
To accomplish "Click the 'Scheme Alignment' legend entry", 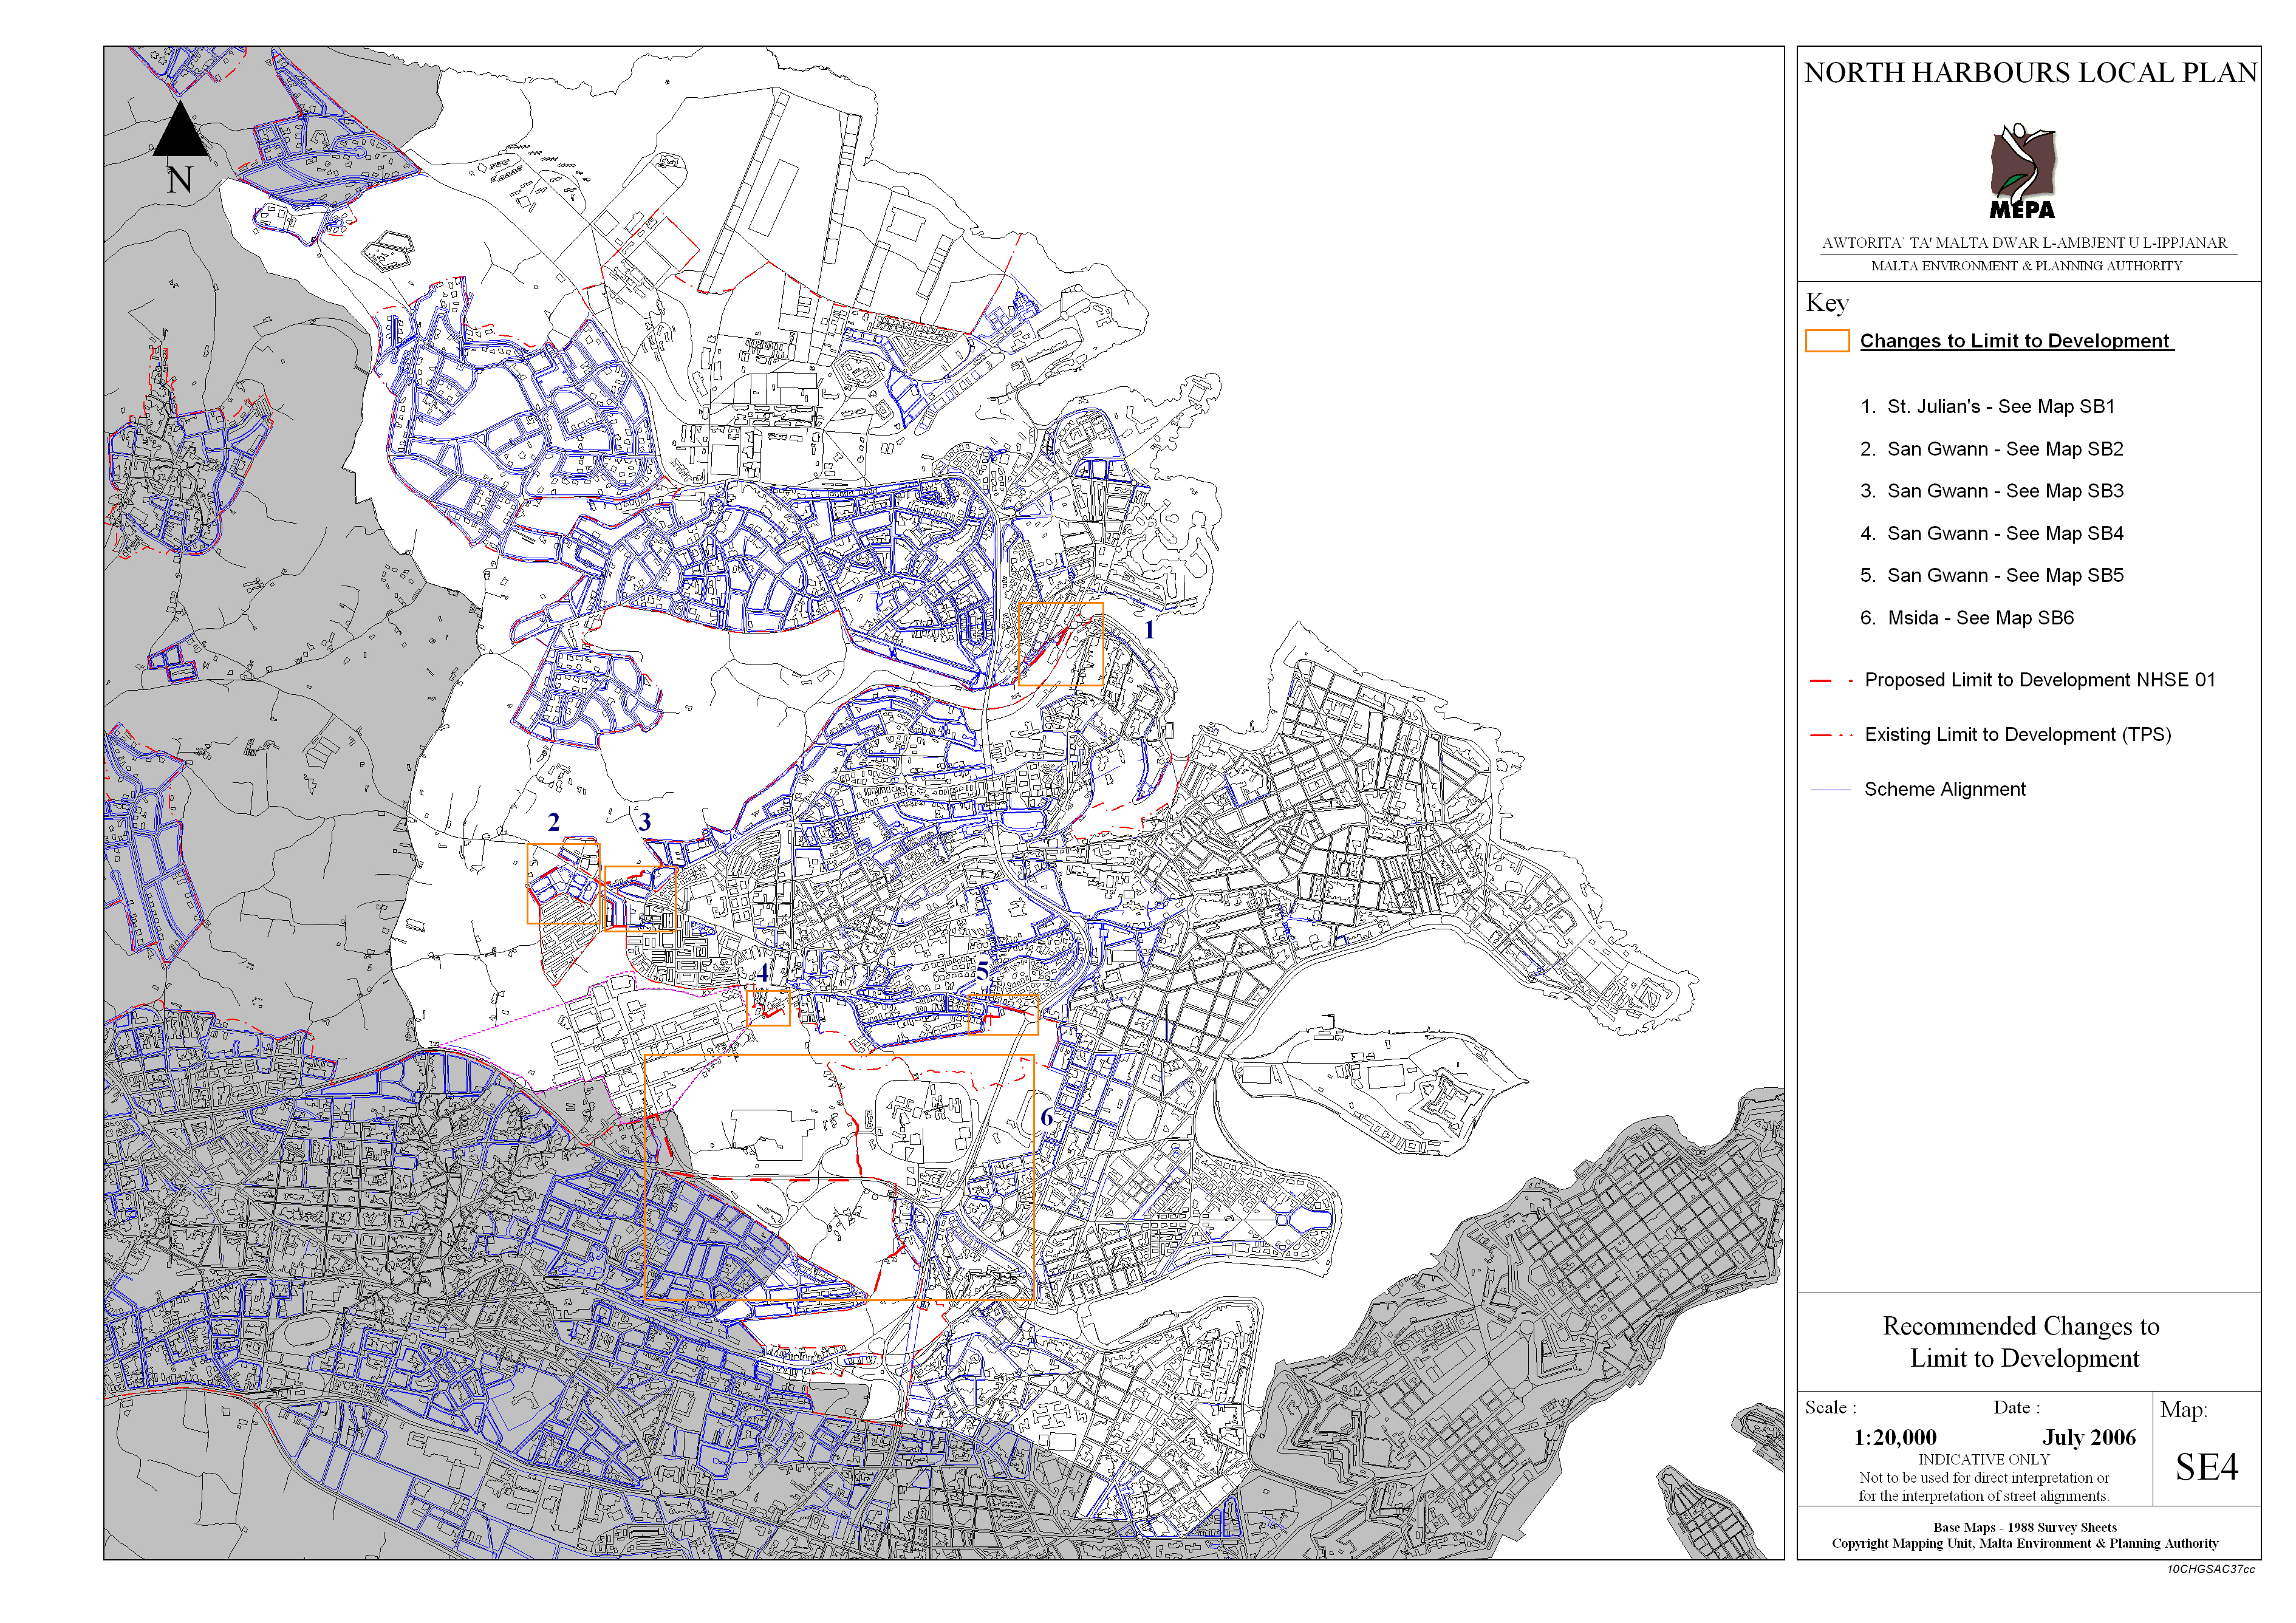I will (1944, 790).
